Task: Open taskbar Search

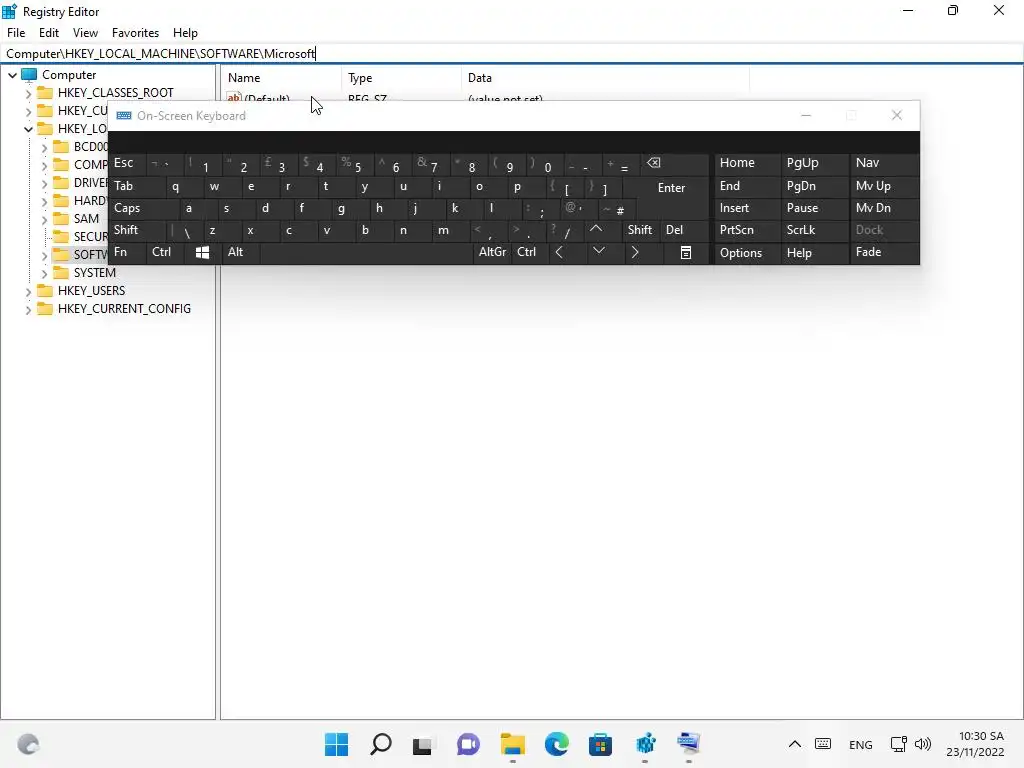Action: (381, 744)
